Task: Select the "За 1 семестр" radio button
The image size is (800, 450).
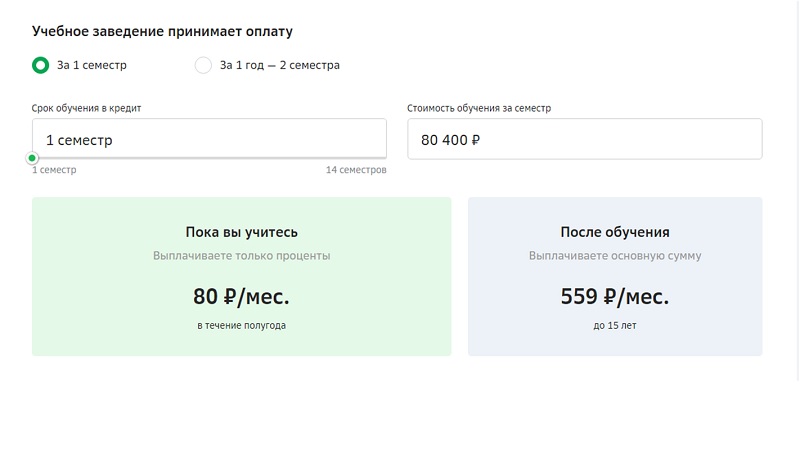Action: [40, 66]
